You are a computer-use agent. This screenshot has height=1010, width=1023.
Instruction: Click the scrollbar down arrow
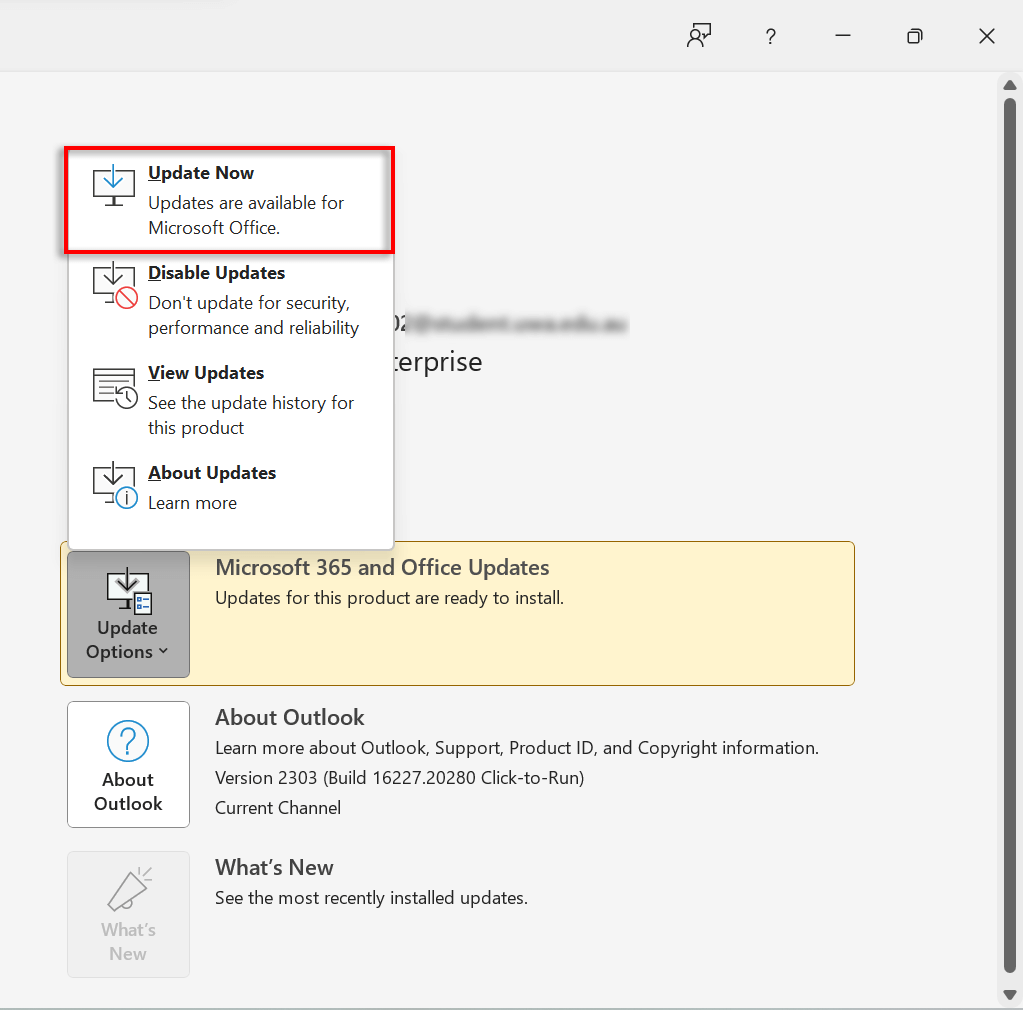[1010, 994]
